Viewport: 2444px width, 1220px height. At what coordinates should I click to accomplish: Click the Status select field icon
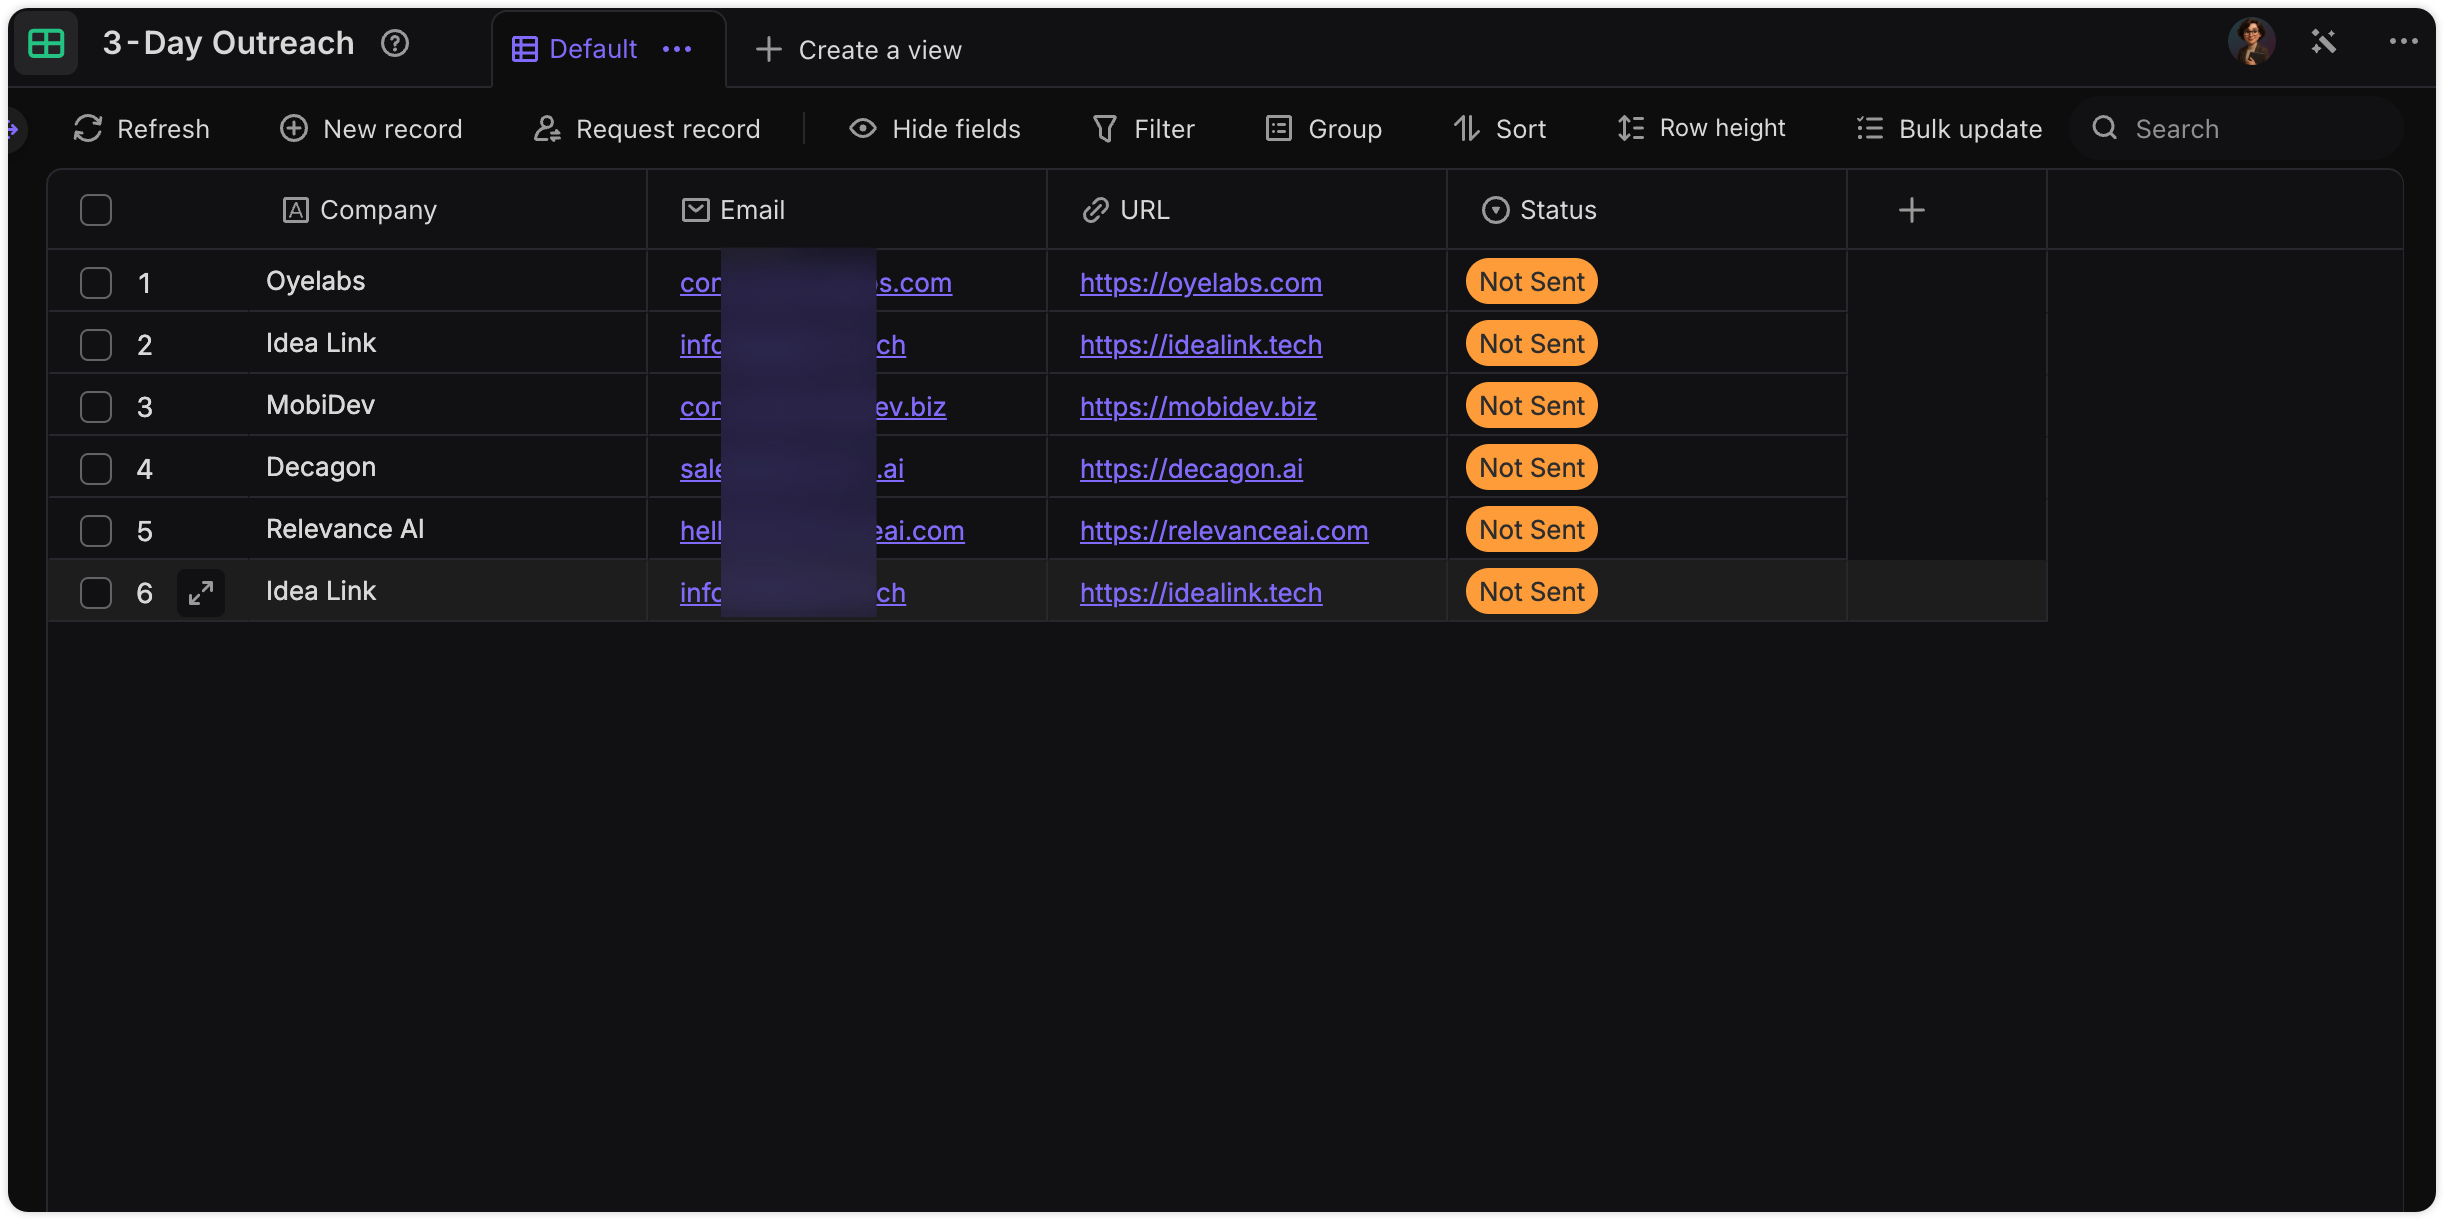[1495, 210]
